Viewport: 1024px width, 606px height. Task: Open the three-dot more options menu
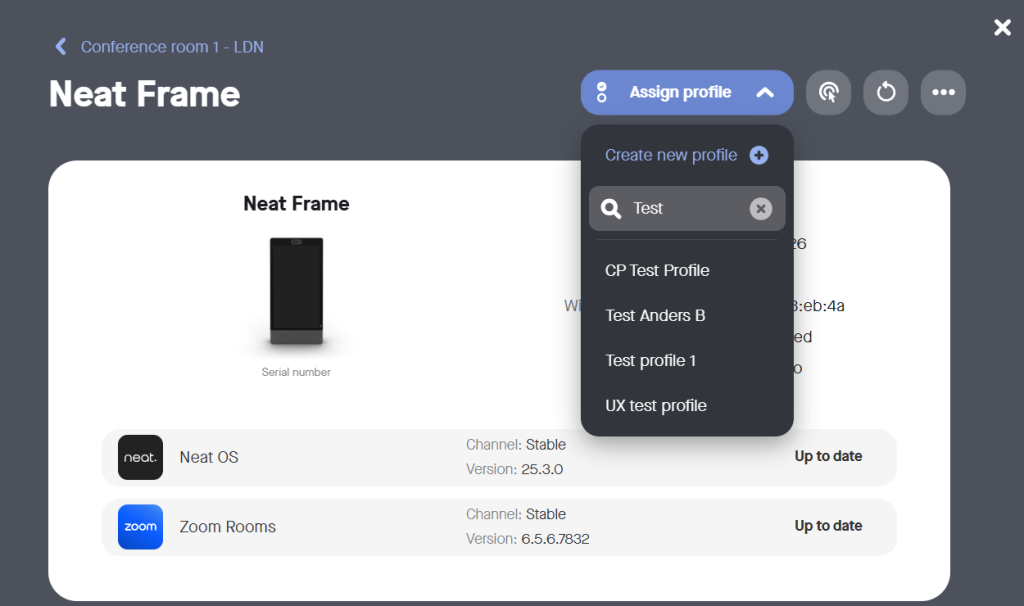(x=943, y=92)
